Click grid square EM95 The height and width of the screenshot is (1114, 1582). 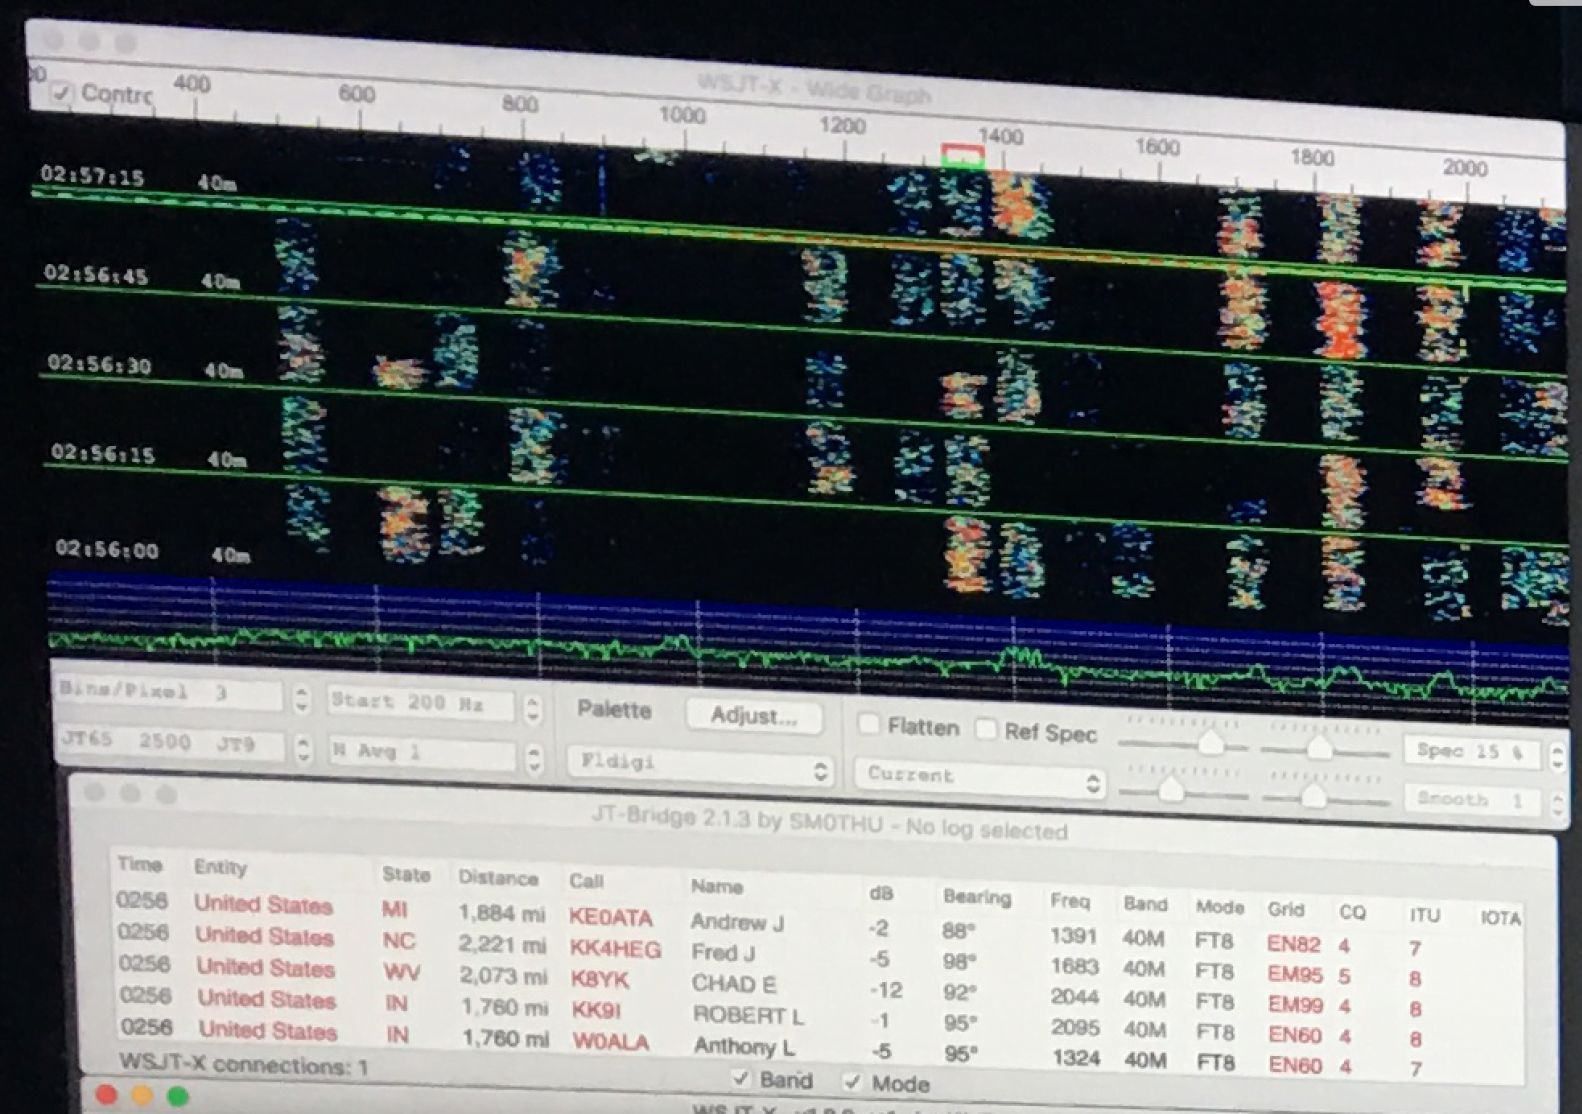pyautogui.click(x=1294, y=974)
